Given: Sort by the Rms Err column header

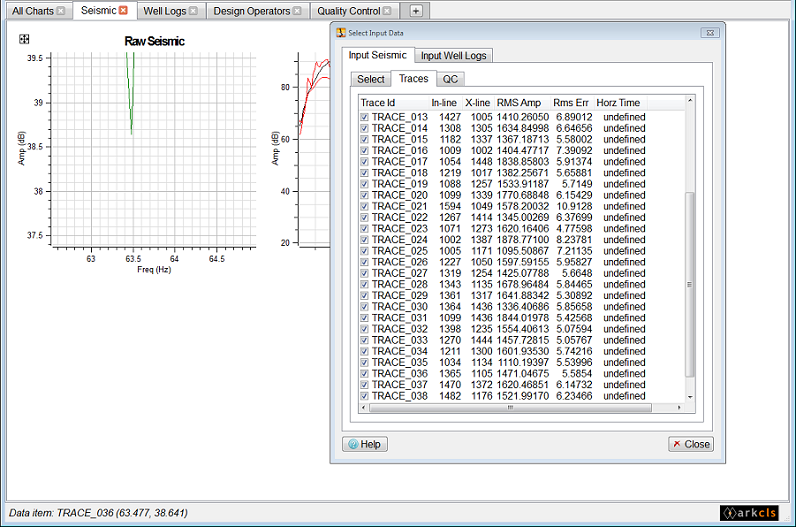Looking at the screenshot, I should (571, 103).
